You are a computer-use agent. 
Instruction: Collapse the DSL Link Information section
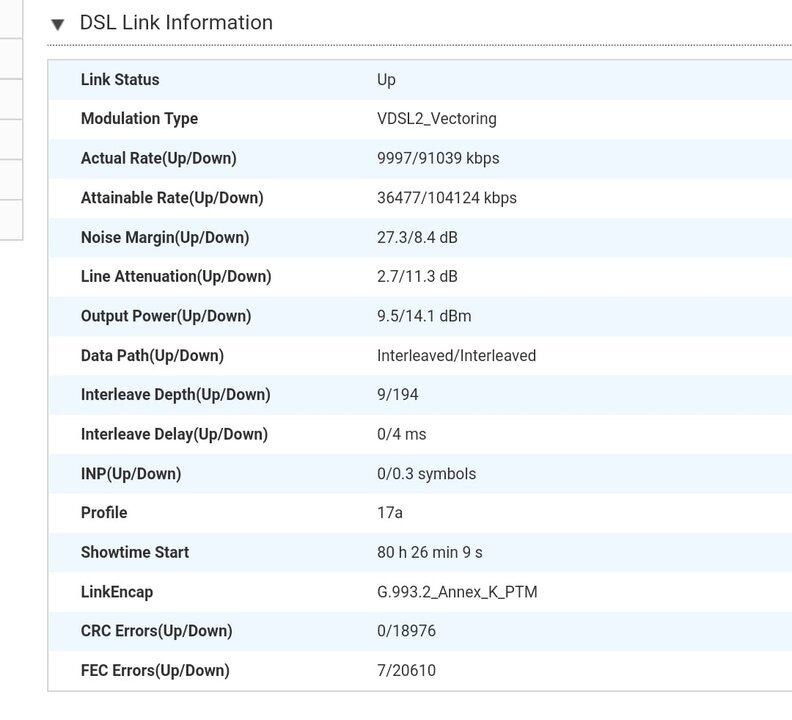tap(58, 24)
